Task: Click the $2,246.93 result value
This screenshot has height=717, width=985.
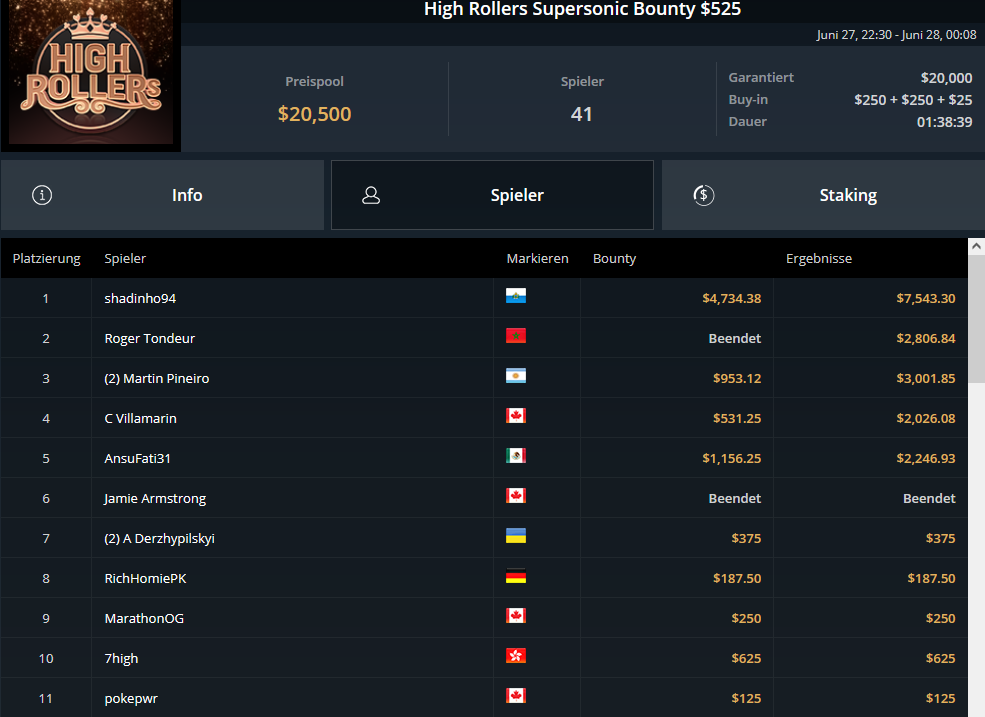Action: coord(925,458)
